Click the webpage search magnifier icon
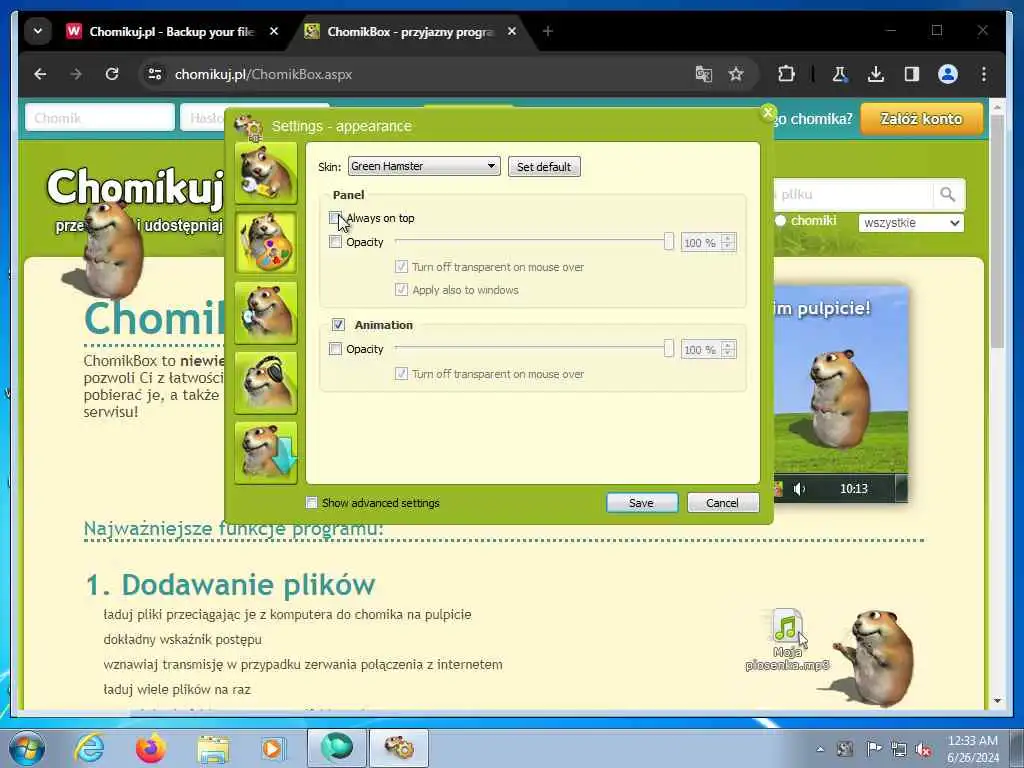Screen dimensions: 1024x768 948,195
